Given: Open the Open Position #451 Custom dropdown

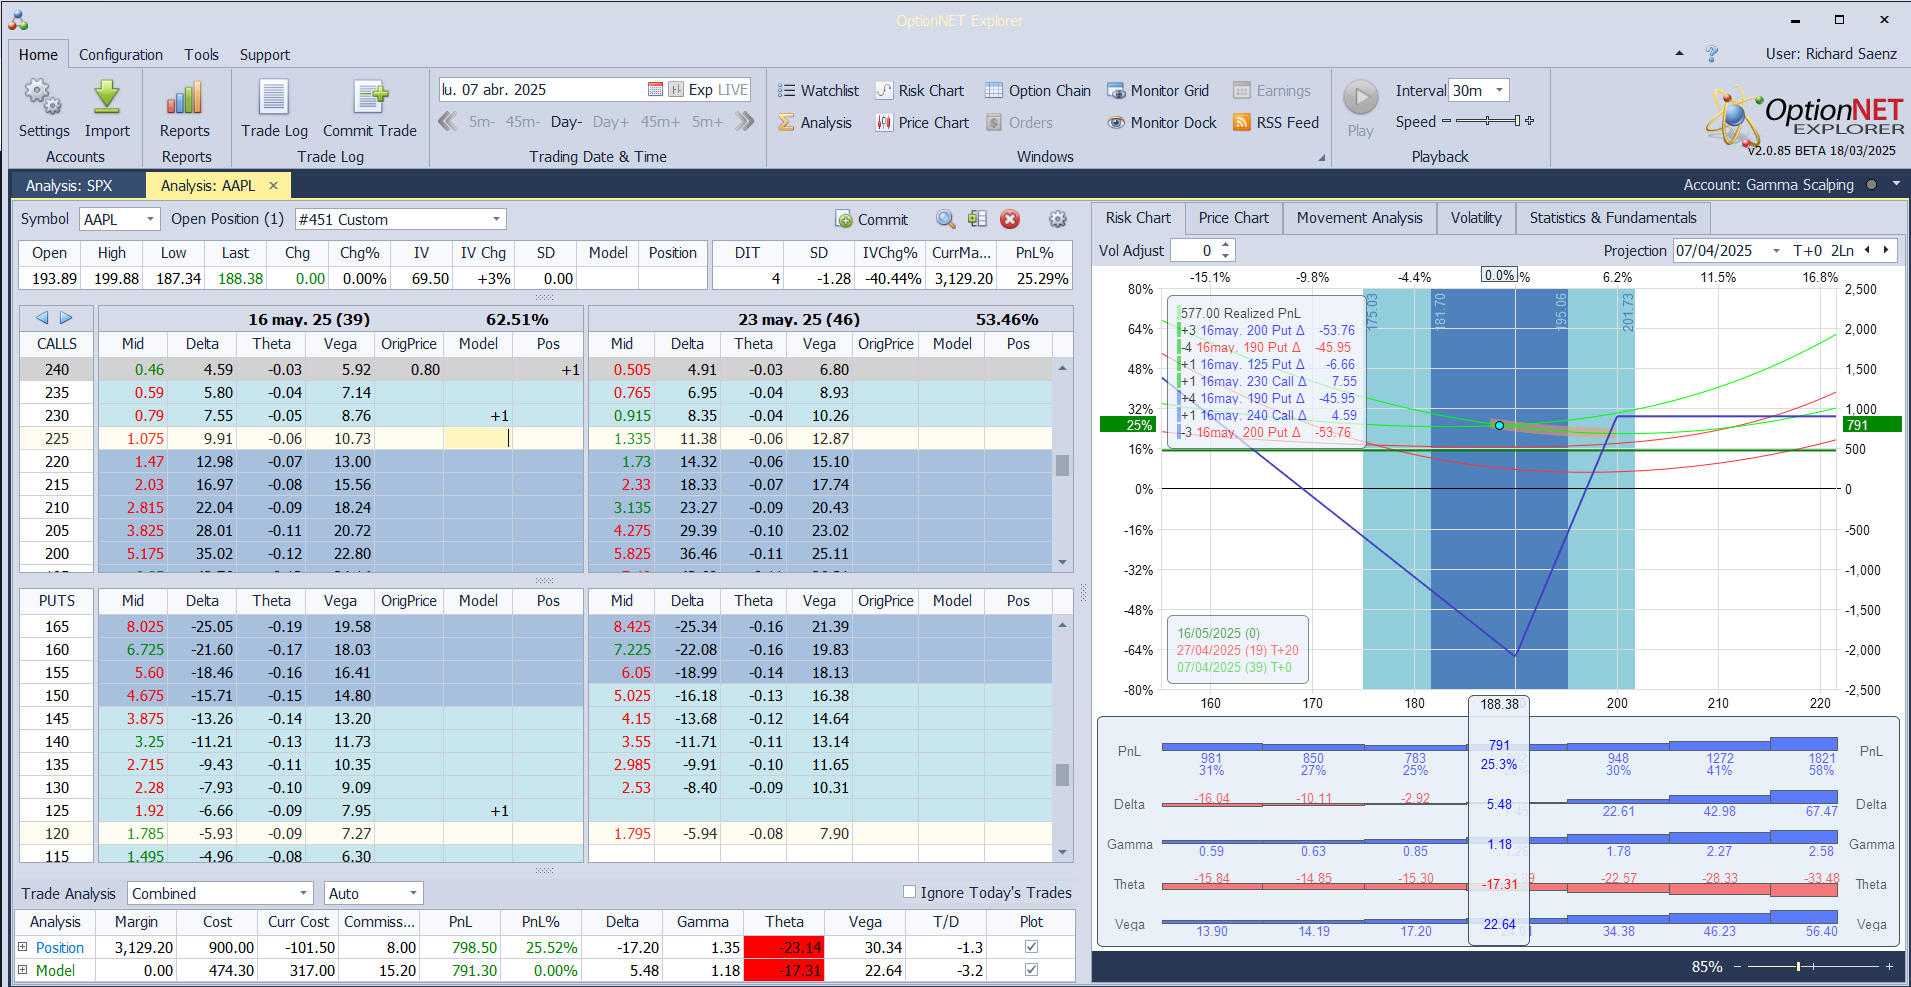Looking at the screenshot, I should (496, 219).
